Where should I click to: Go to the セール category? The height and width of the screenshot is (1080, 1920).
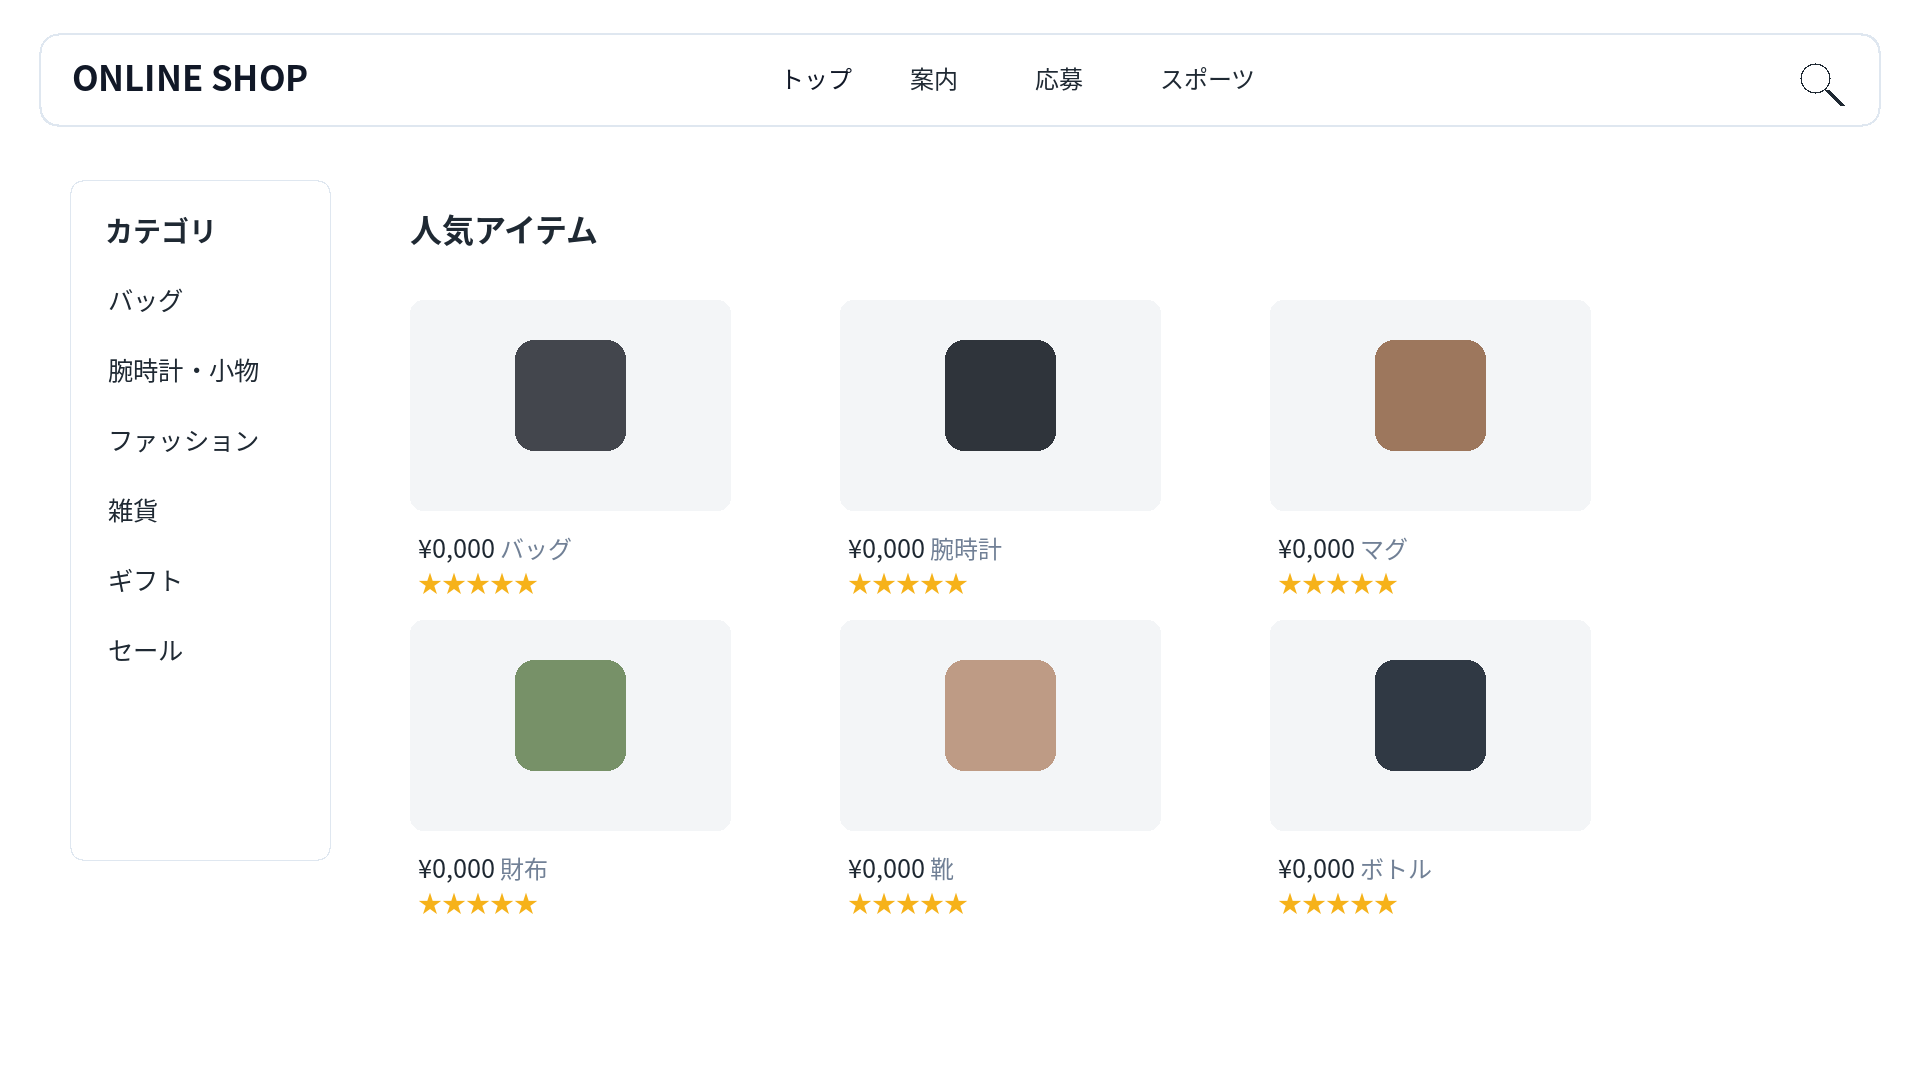pos(145,650)
